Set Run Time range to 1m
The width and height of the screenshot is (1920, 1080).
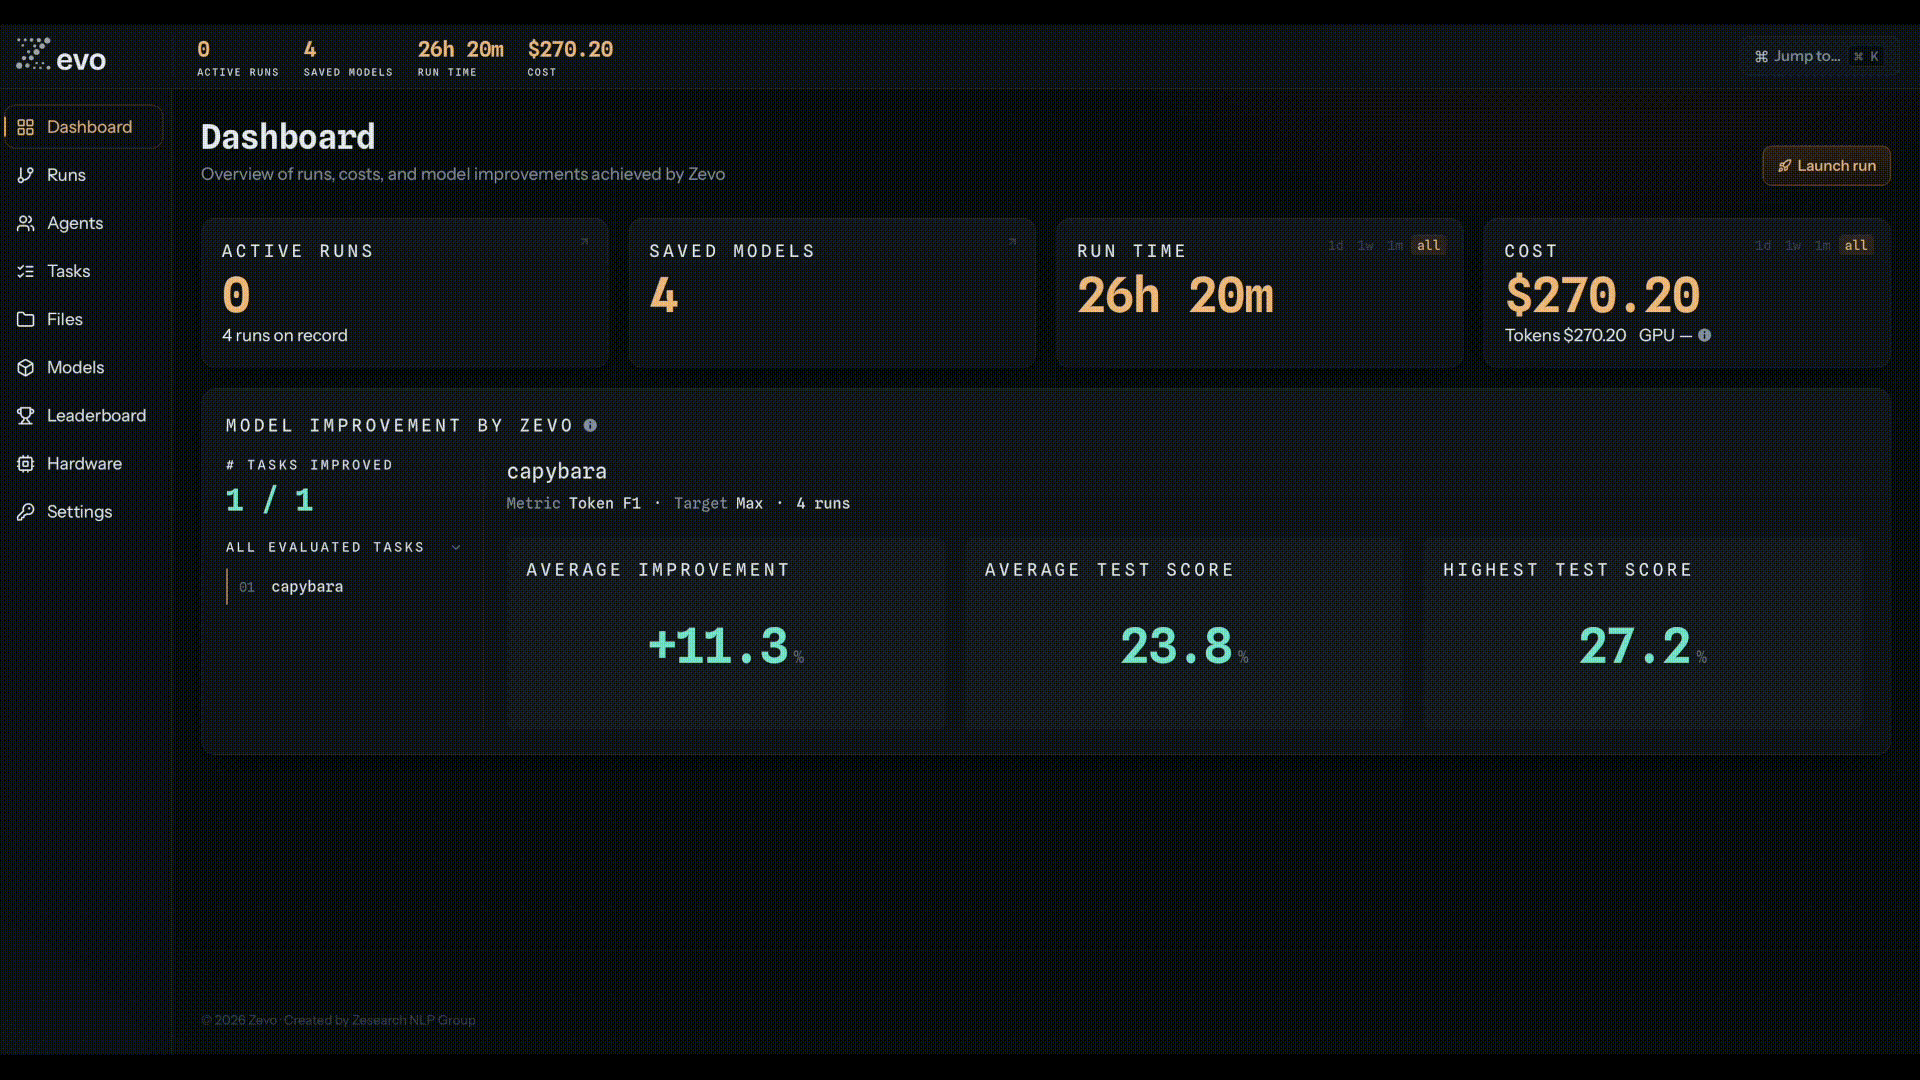click(1395, 245)
